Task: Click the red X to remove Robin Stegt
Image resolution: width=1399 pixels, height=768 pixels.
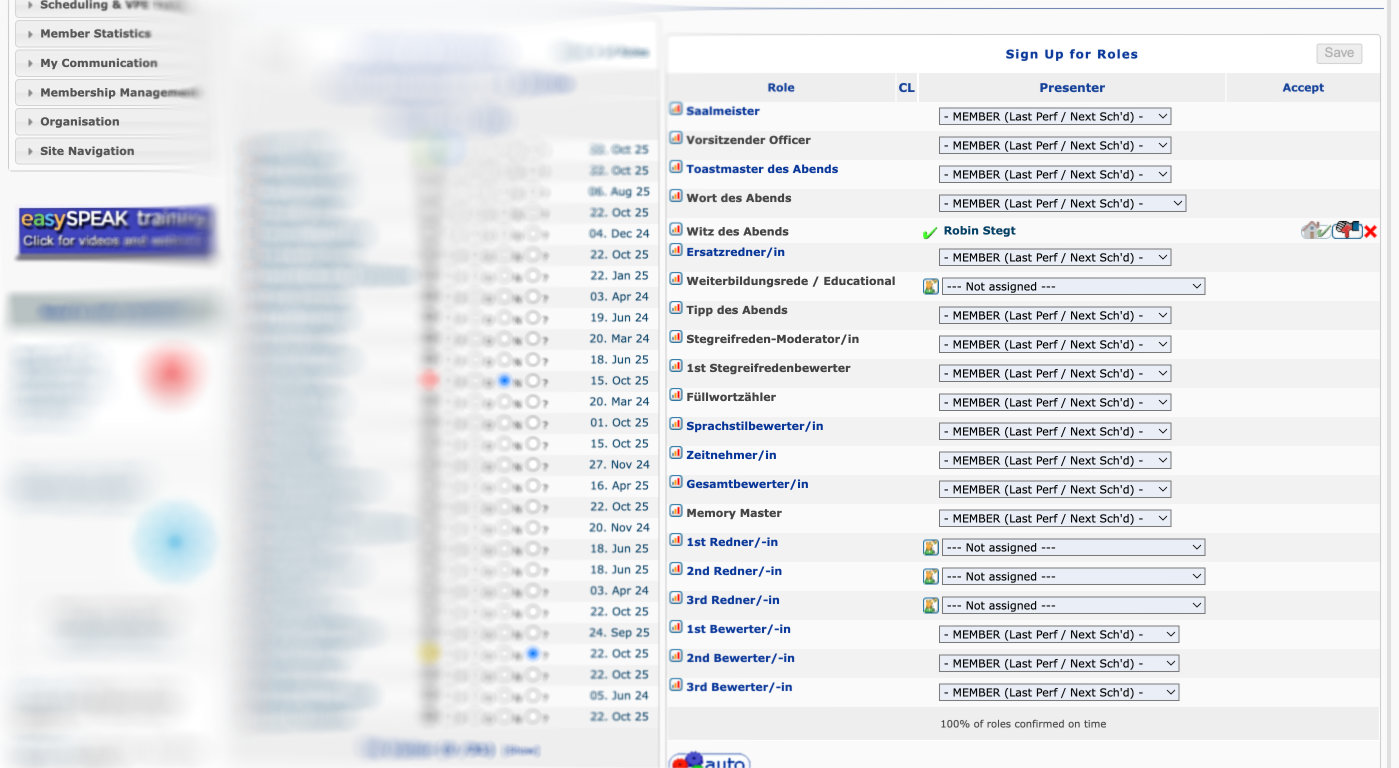Action: [x=1370, y=231]
